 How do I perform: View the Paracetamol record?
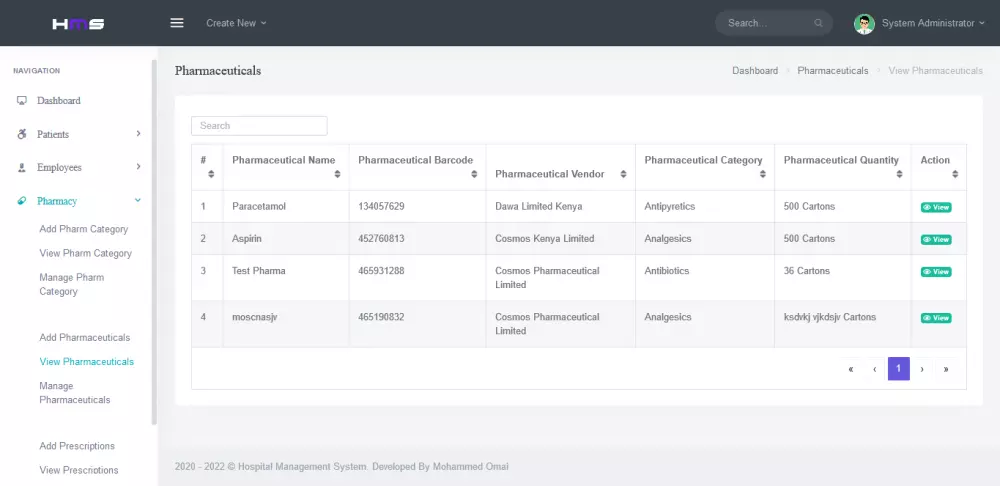pyautogui.click(x=936, y=207)
